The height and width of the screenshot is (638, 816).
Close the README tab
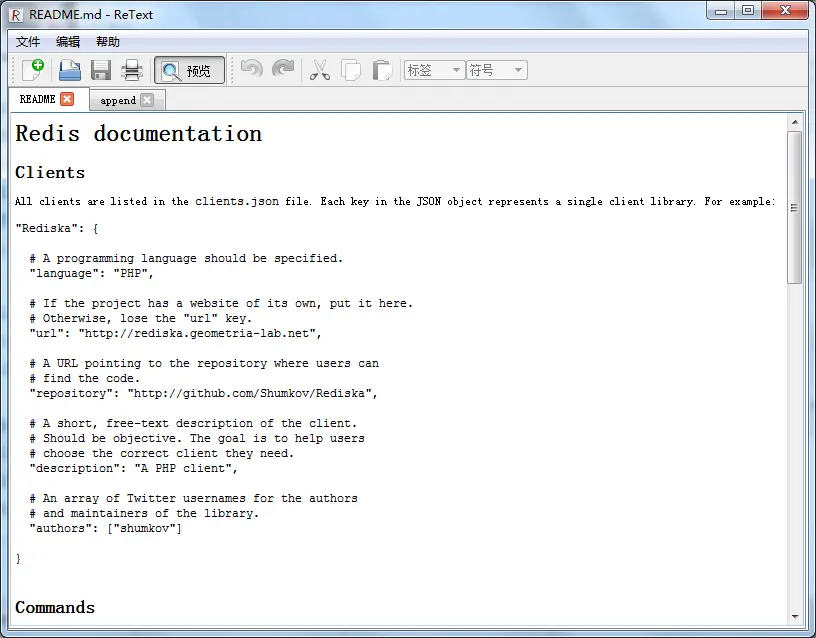click(x=66, y=99)
